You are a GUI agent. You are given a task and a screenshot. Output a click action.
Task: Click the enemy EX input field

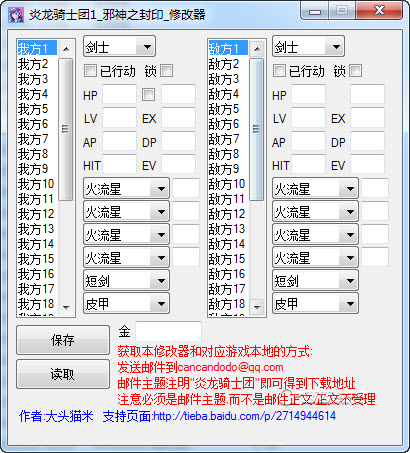coord(367,118)
